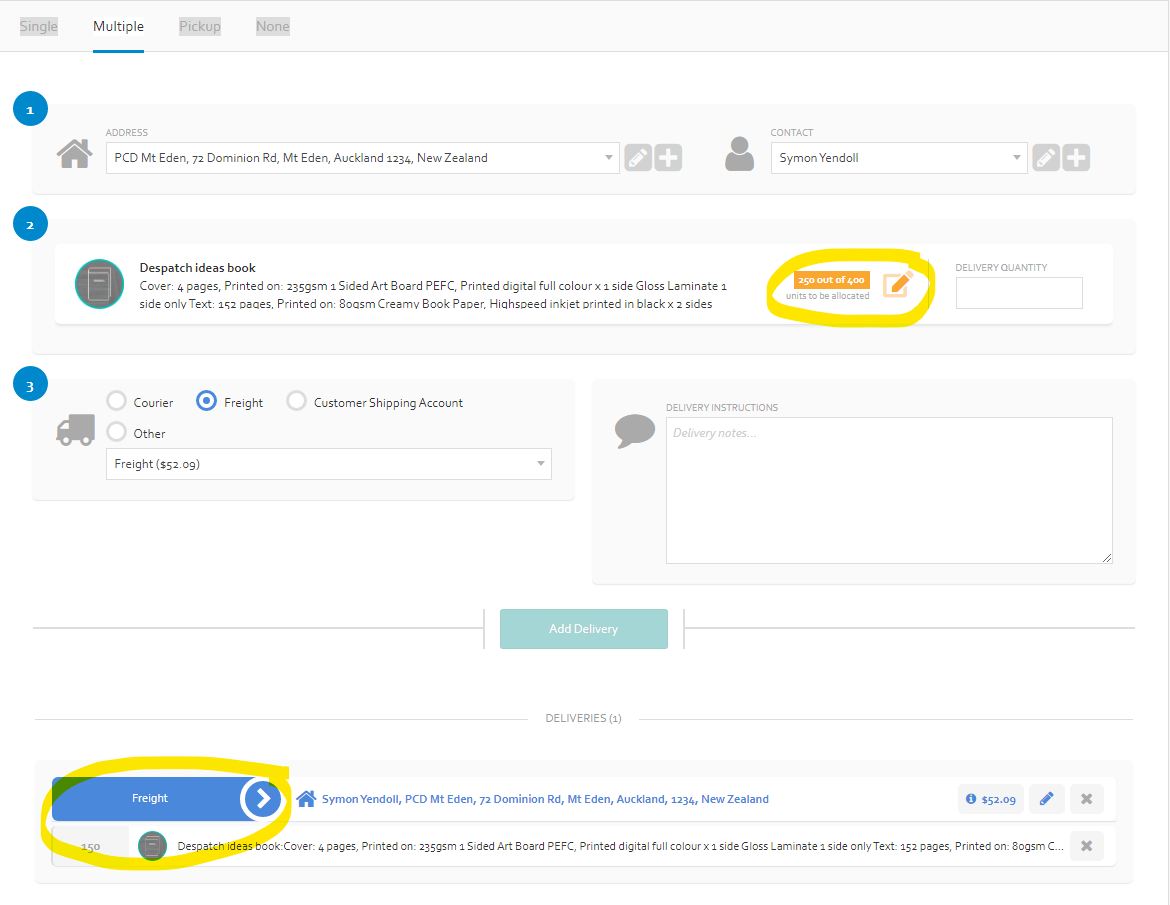Click the delivery truck icon
The width and height of the screenshot is (1170, 905).
click(x=75, y=430)
